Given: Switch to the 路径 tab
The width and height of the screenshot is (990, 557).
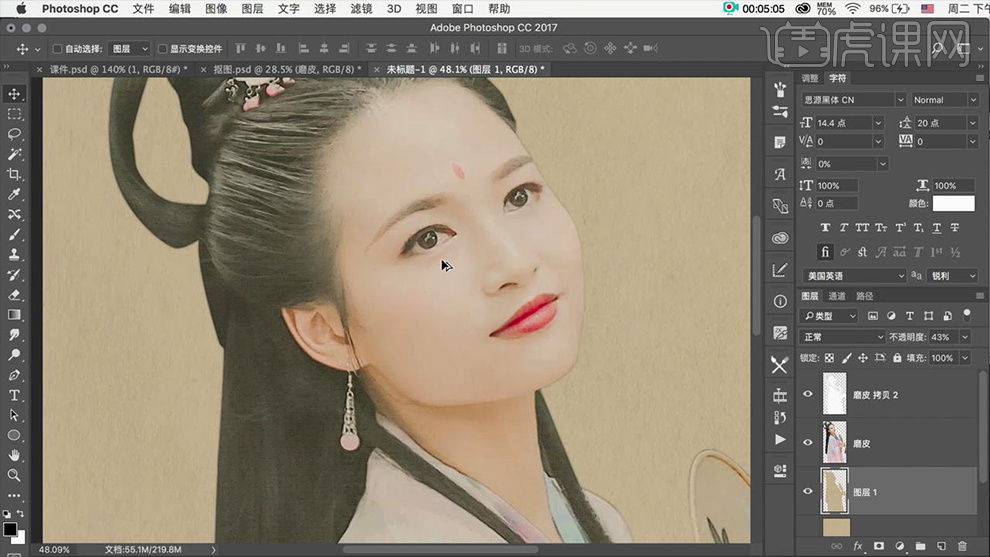Looking at the screenshot, I should pyautogui.click(x=864, y=296).
